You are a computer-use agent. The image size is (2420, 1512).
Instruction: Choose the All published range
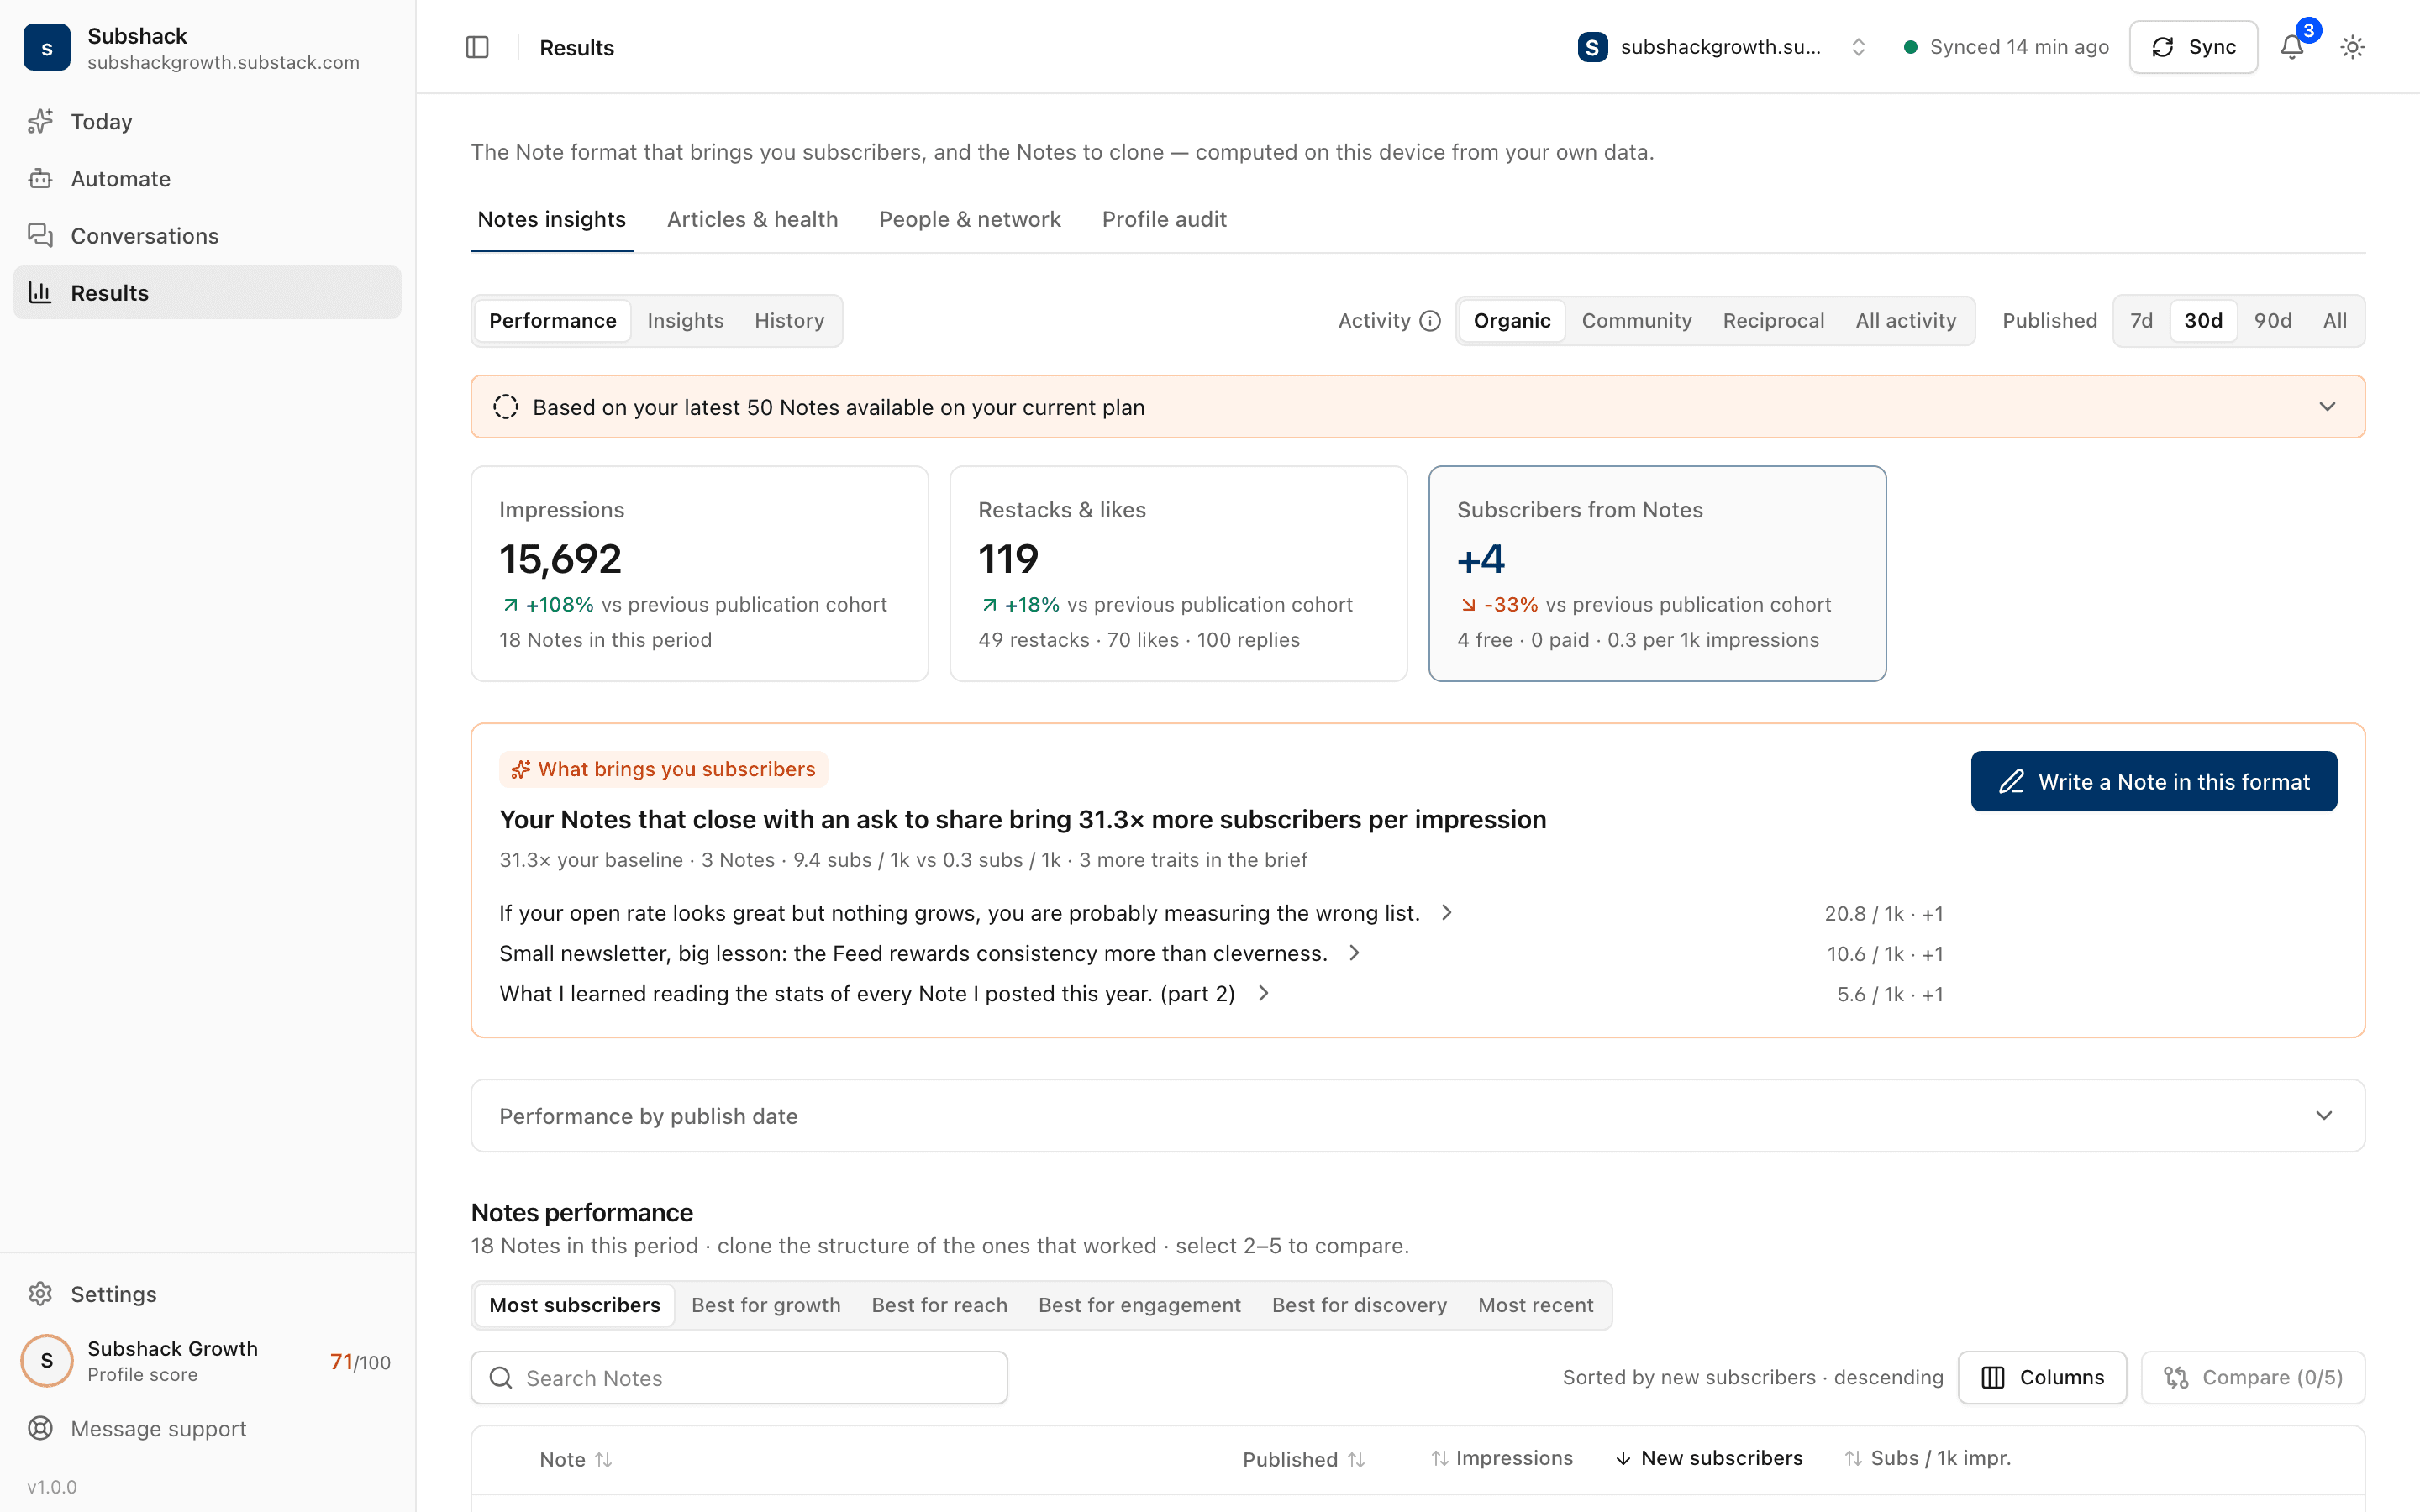point(2334,321)
